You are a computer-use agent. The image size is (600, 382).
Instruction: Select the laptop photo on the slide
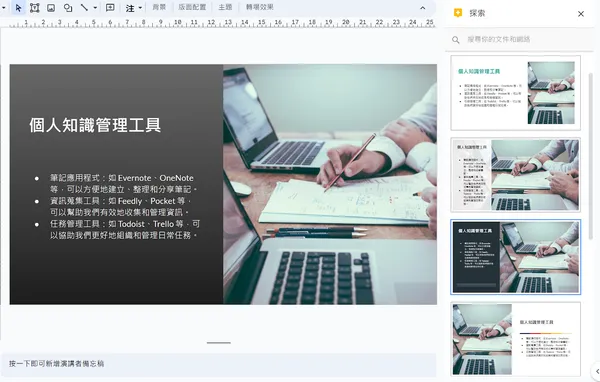coord(330,184)
